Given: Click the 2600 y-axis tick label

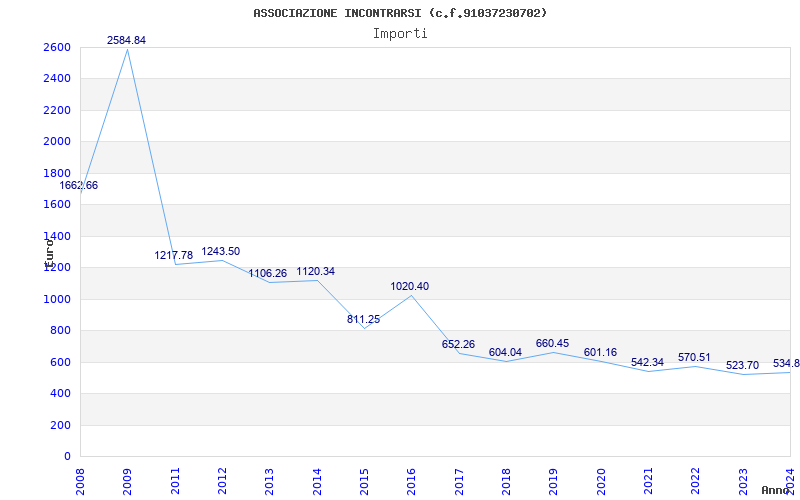Looking at the screenshot, I should 57,48.
